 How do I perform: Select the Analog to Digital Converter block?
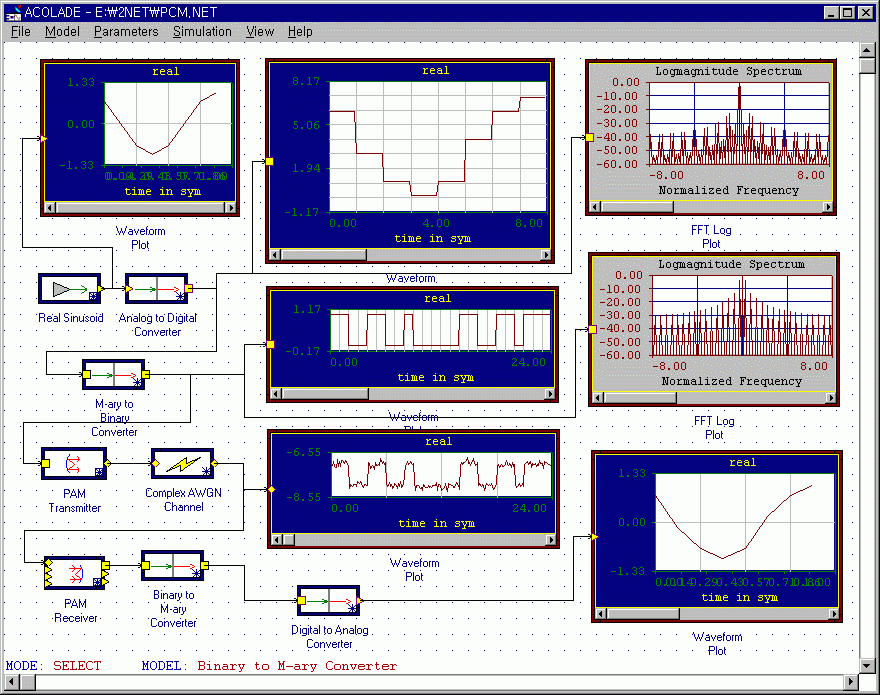click(157, 289)
